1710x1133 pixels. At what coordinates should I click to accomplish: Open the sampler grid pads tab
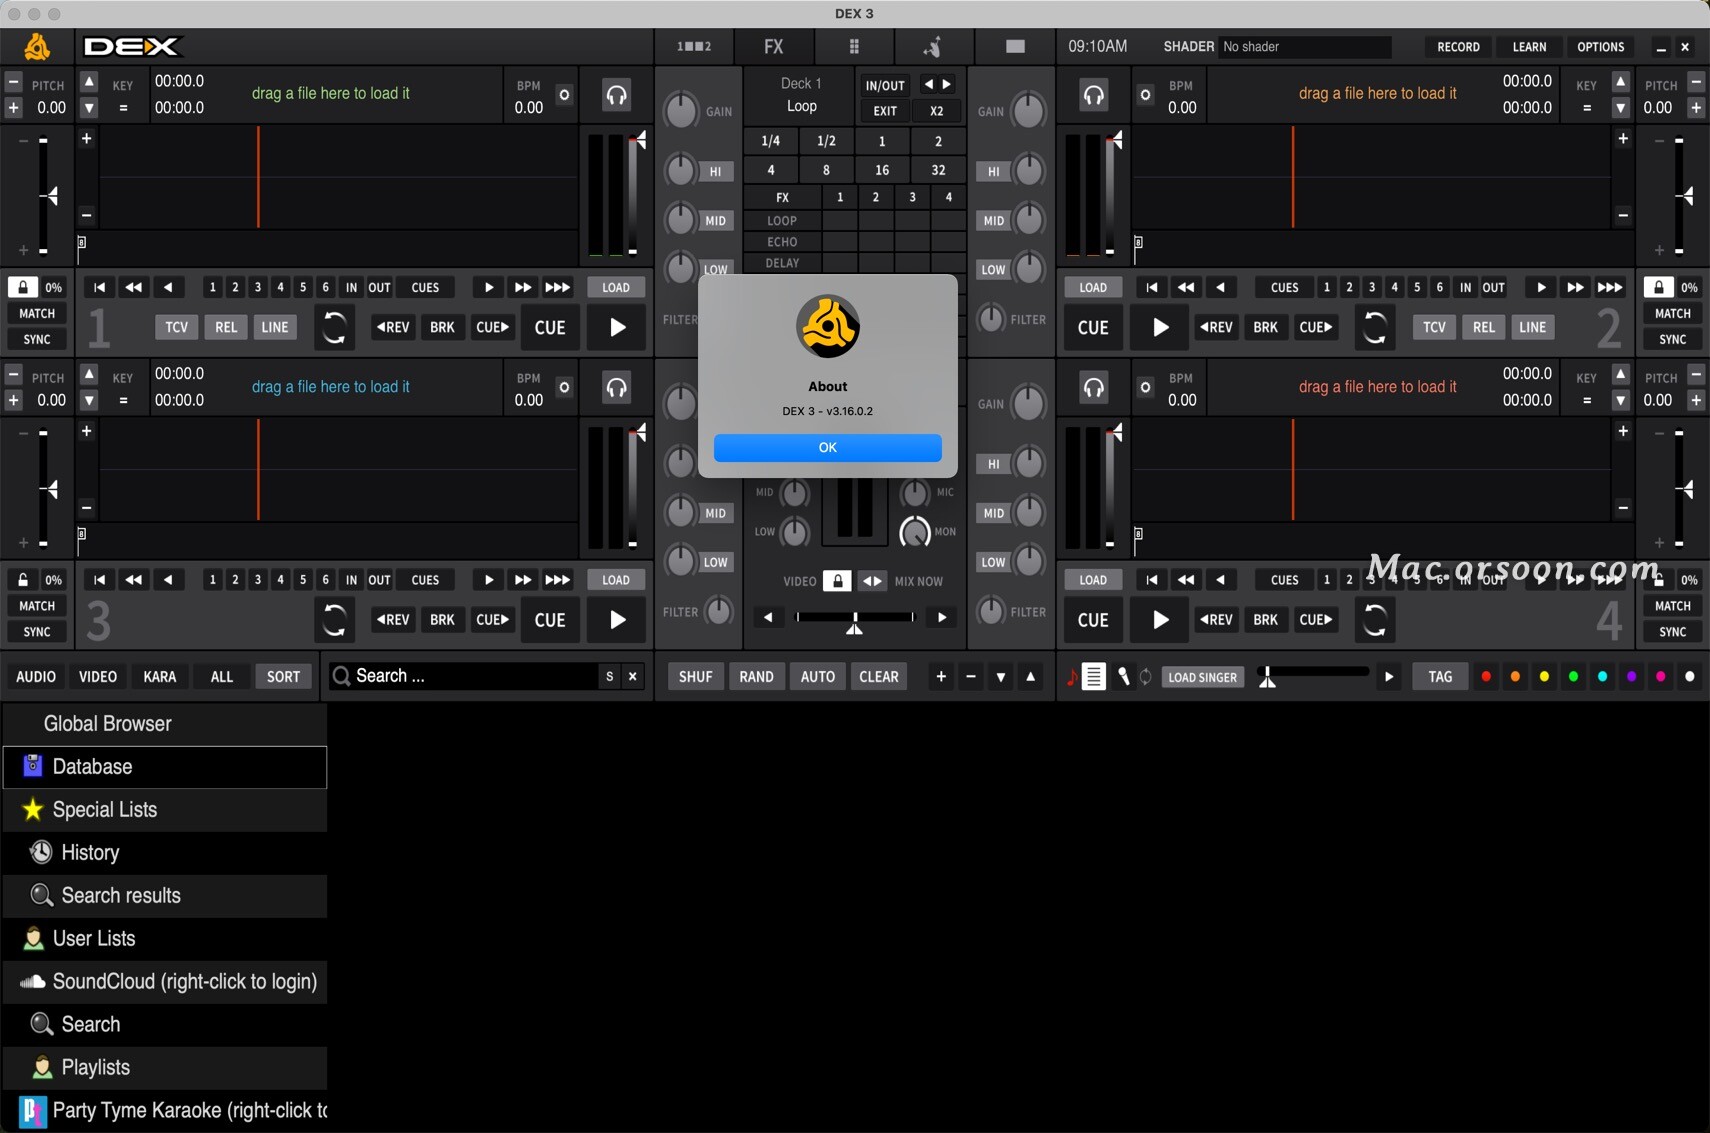click(854, 46)
